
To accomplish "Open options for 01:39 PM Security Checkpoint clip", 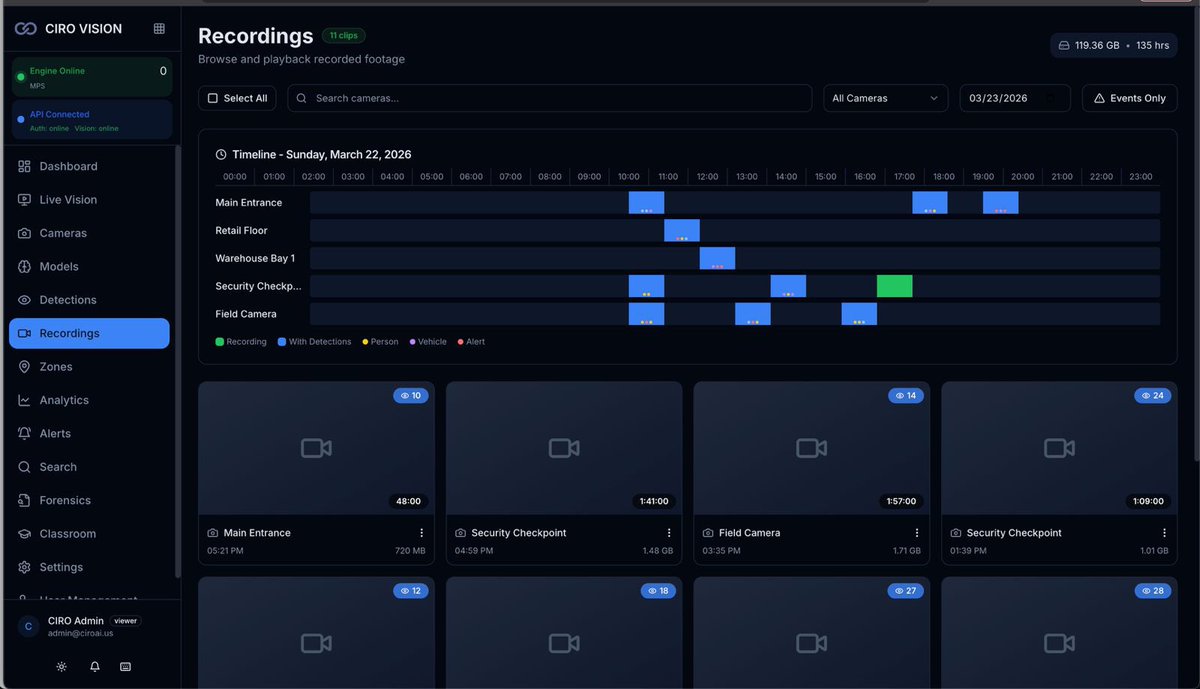I will pyautogui.click(x=1164, y=533).
